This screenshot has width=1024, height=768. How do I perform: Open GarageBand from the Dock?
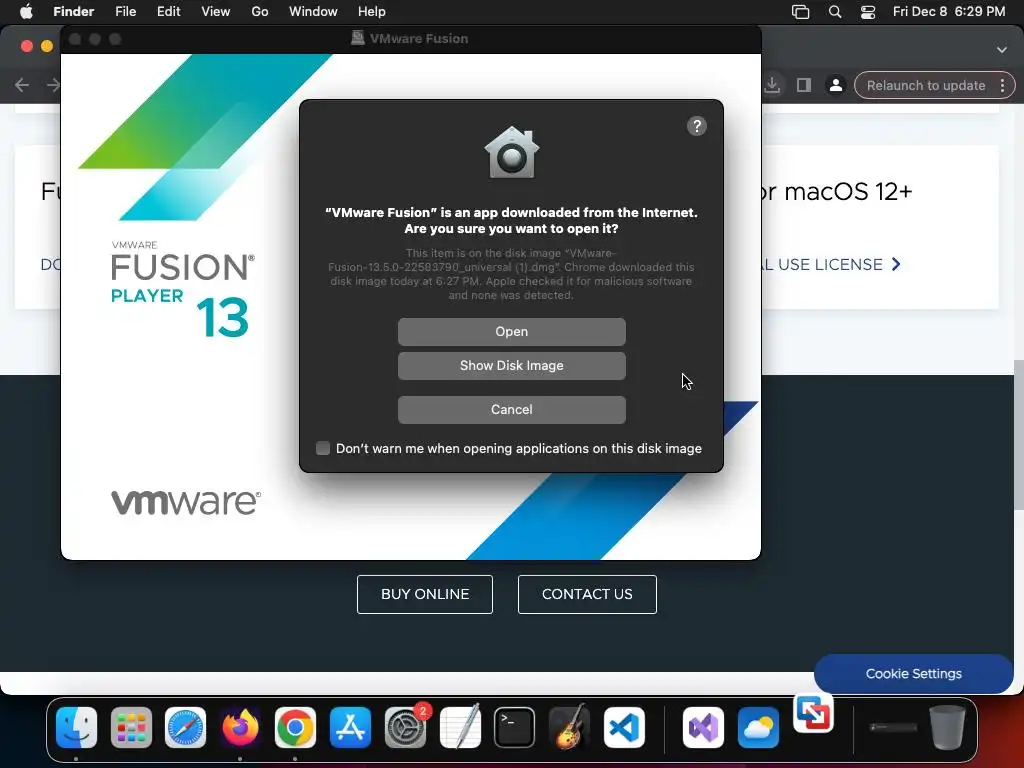tap(569, 728)
